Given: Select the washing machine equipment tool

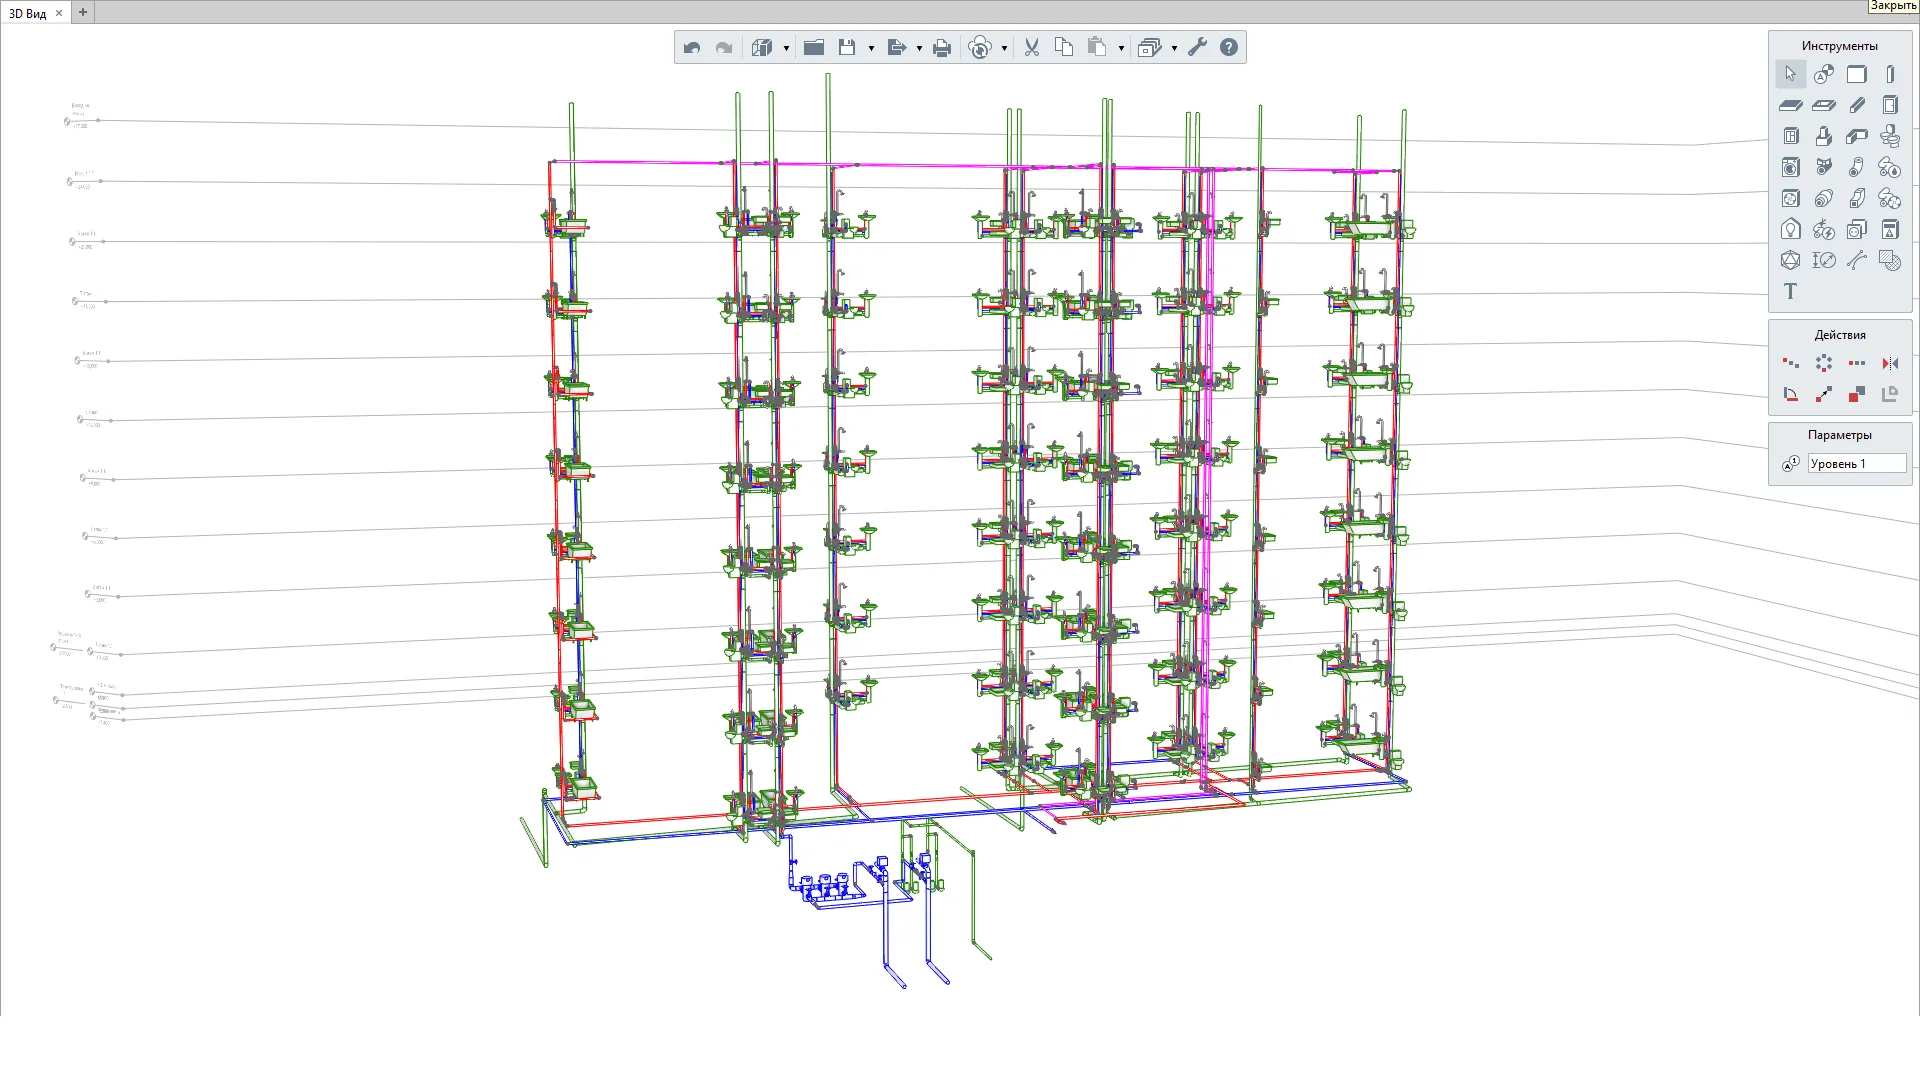Looking at the screenshot, I should pyautogui.click(x=1790, y=167).
